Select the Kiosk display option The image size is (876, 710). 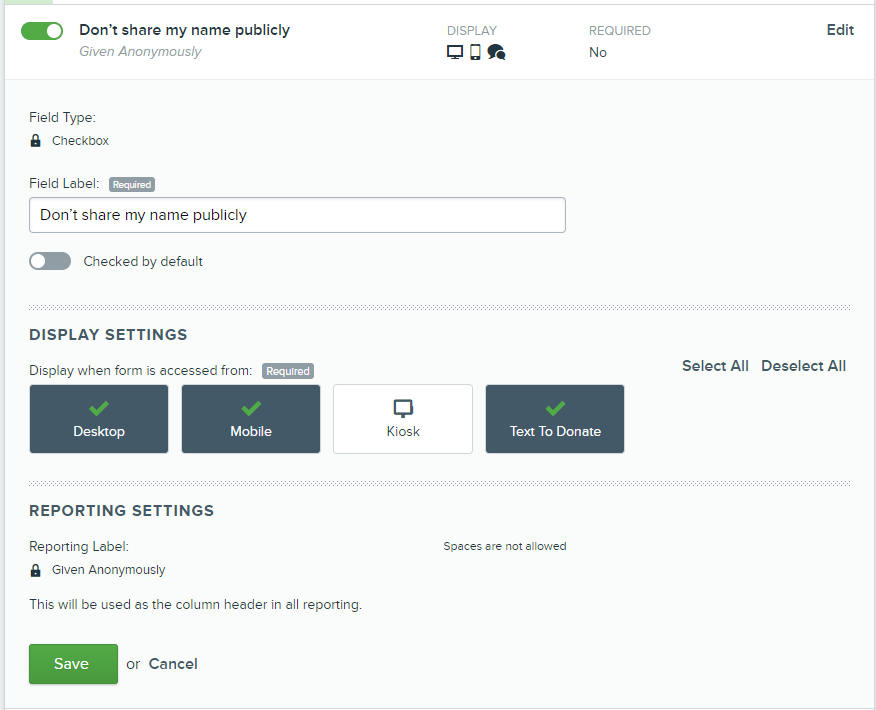coord(403,419)
